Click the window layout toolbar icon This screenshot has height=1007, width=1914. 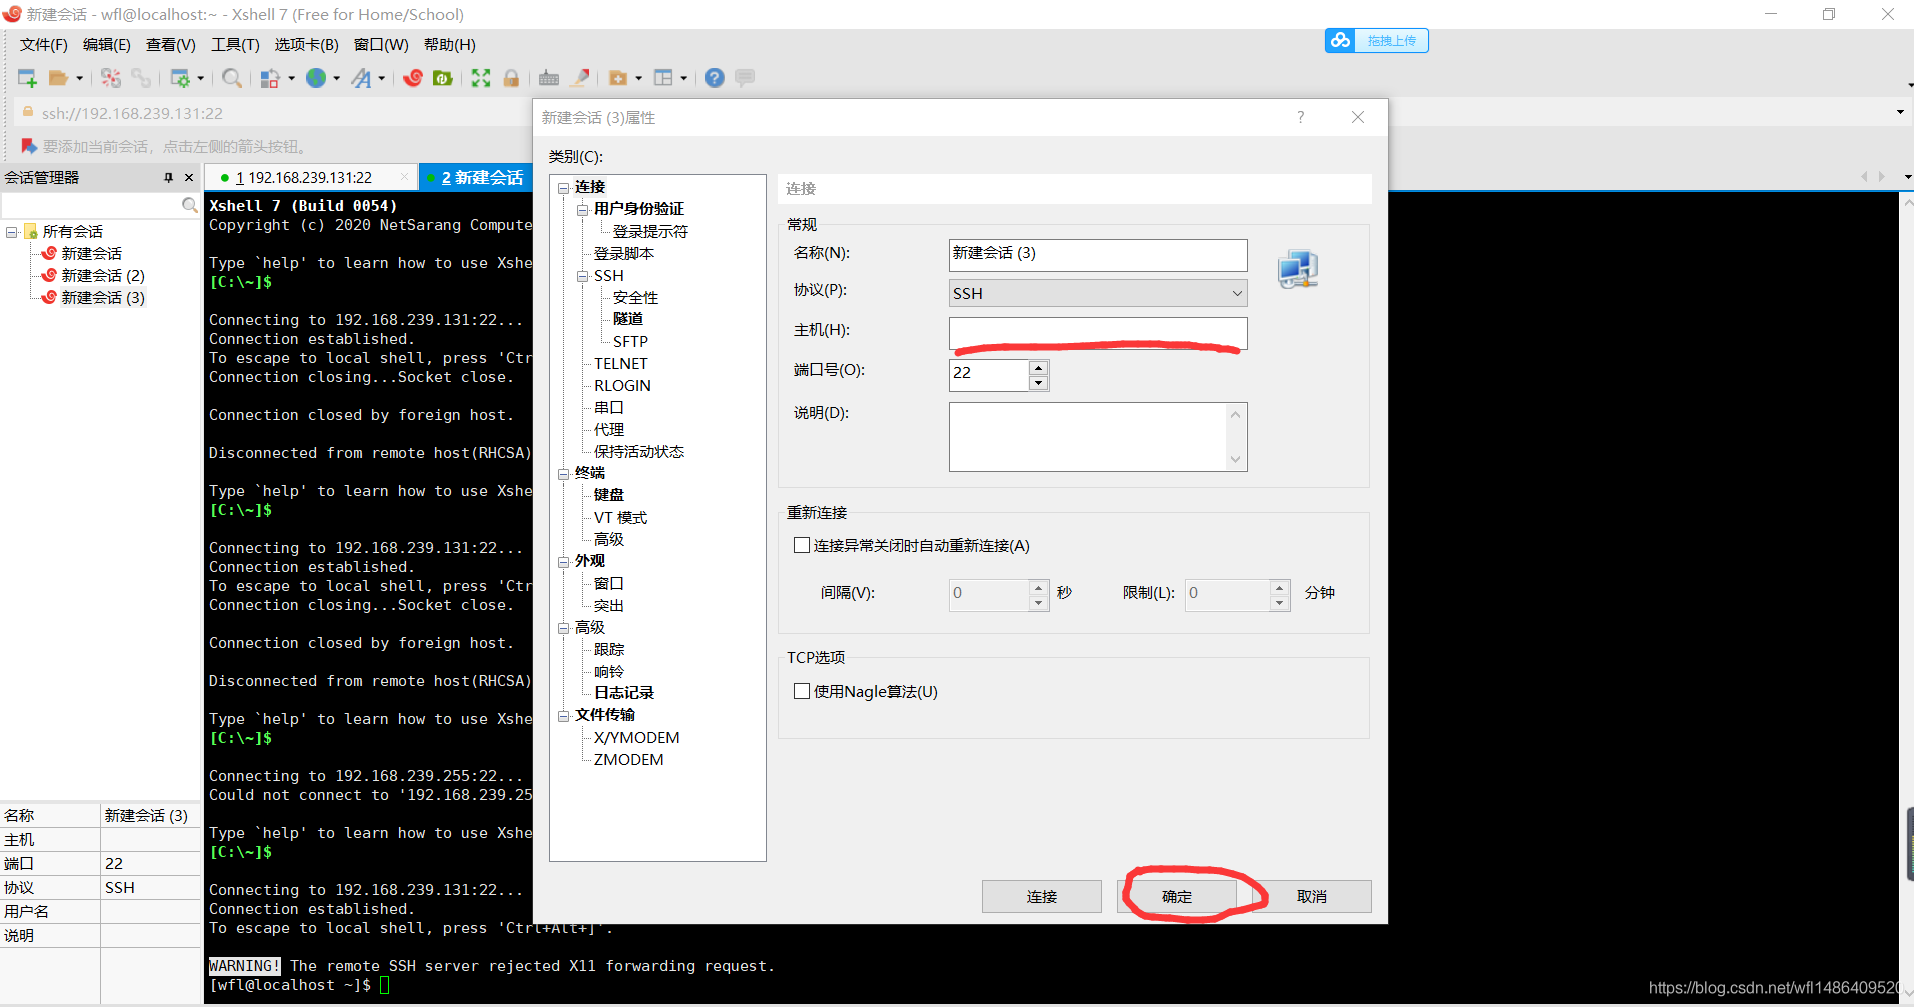click(663, 78)
